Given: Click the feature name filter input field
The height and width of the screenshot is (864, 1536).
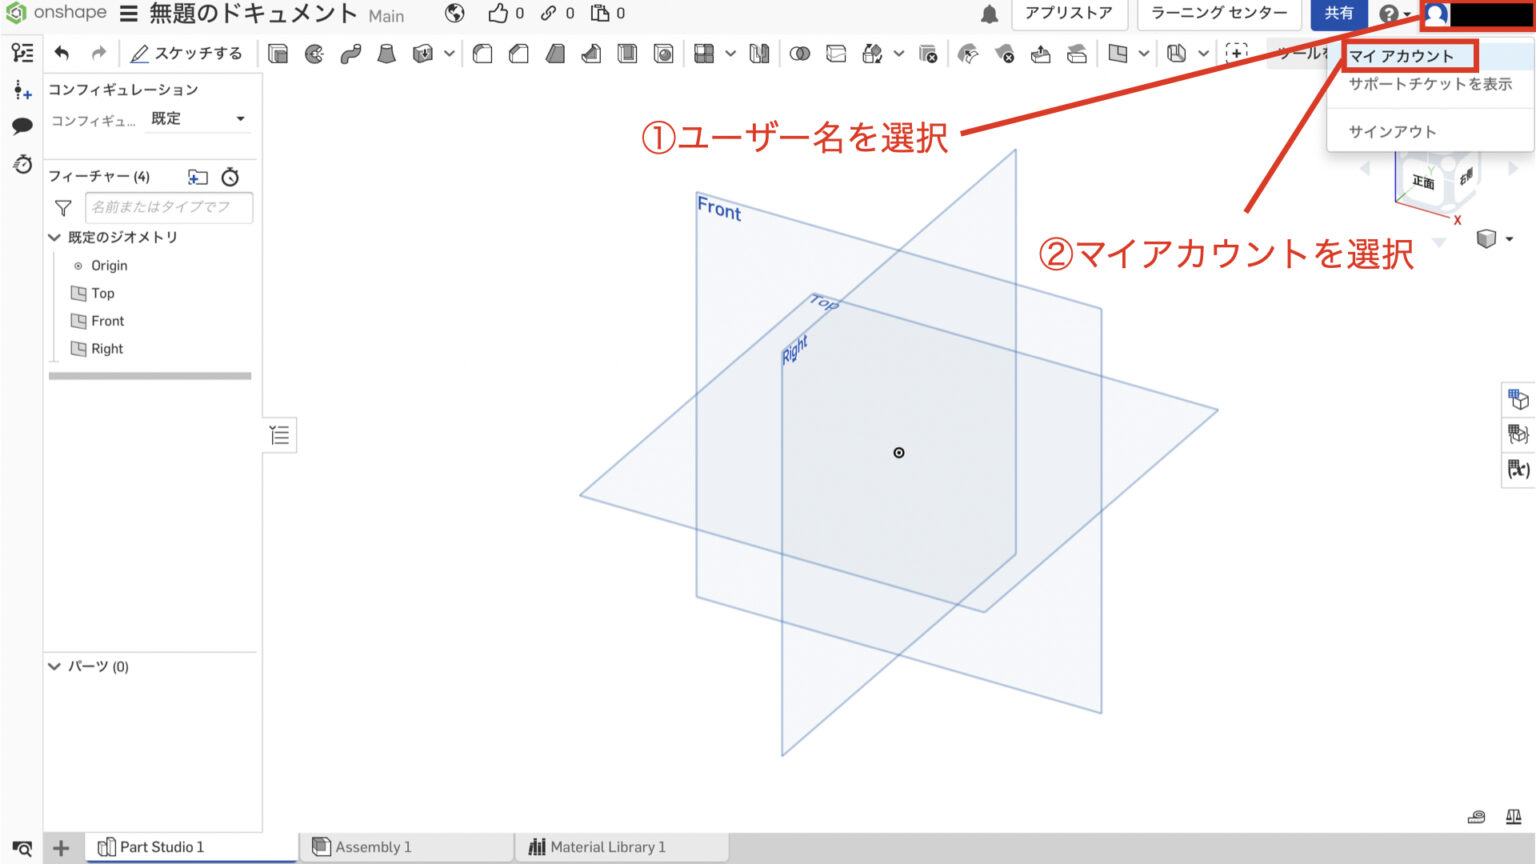Looking at the screenshot, I should coord(168,207).
